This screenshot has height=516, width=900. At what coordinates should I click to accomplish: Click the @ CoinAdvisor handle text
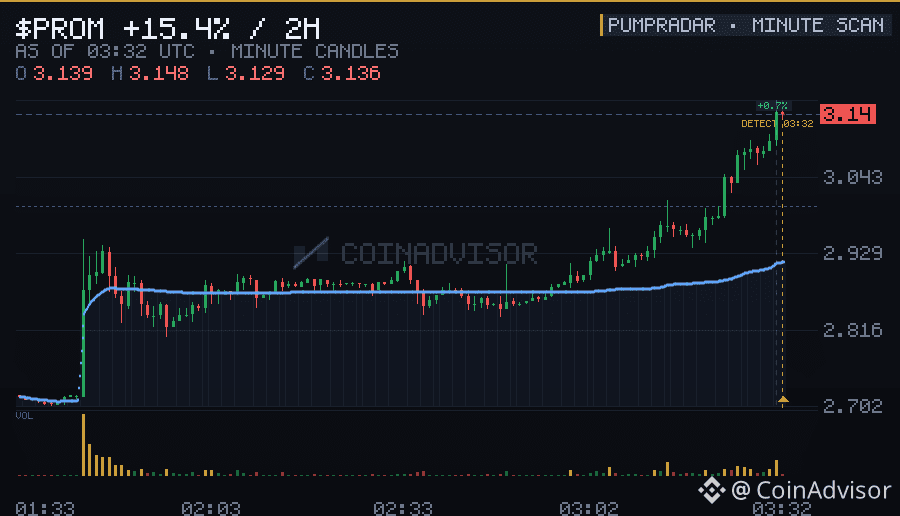point(811,490)
